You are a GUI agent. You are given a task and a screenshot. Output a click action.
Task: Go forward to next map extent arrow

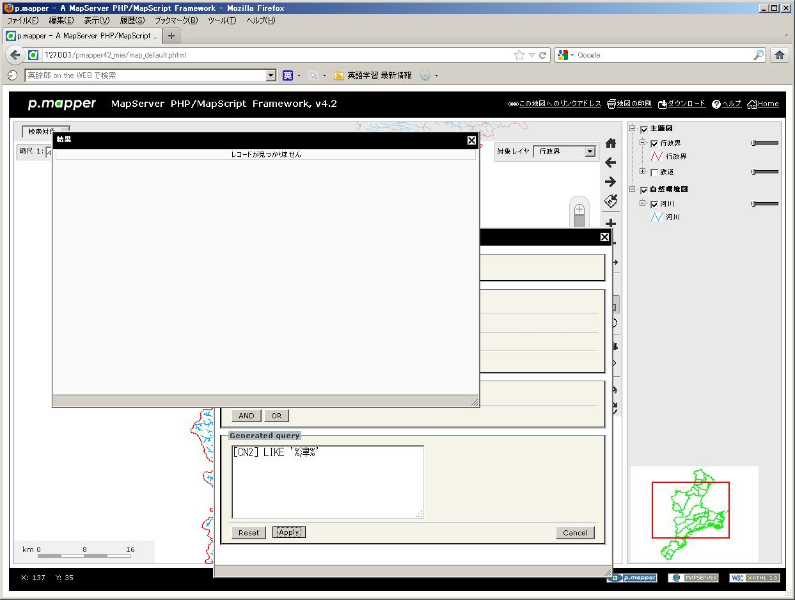tap(610, 181)
